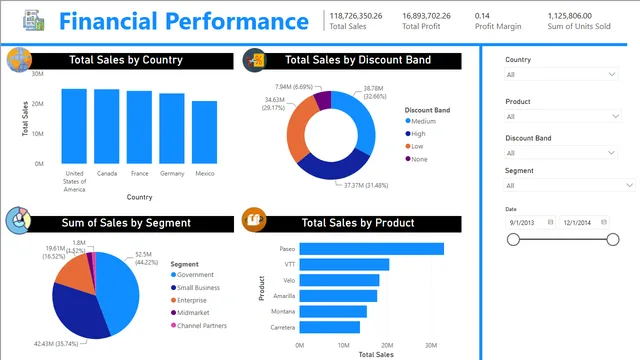Select the Enterprise segment legend item

[x=189, y=300]
